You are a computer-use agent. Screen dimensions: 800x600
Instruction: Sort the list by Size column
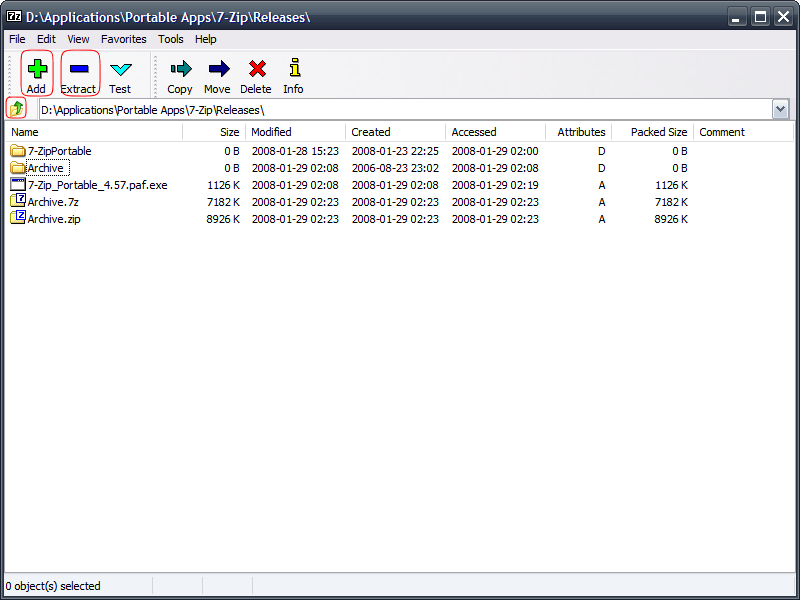[x=214, y=132]
